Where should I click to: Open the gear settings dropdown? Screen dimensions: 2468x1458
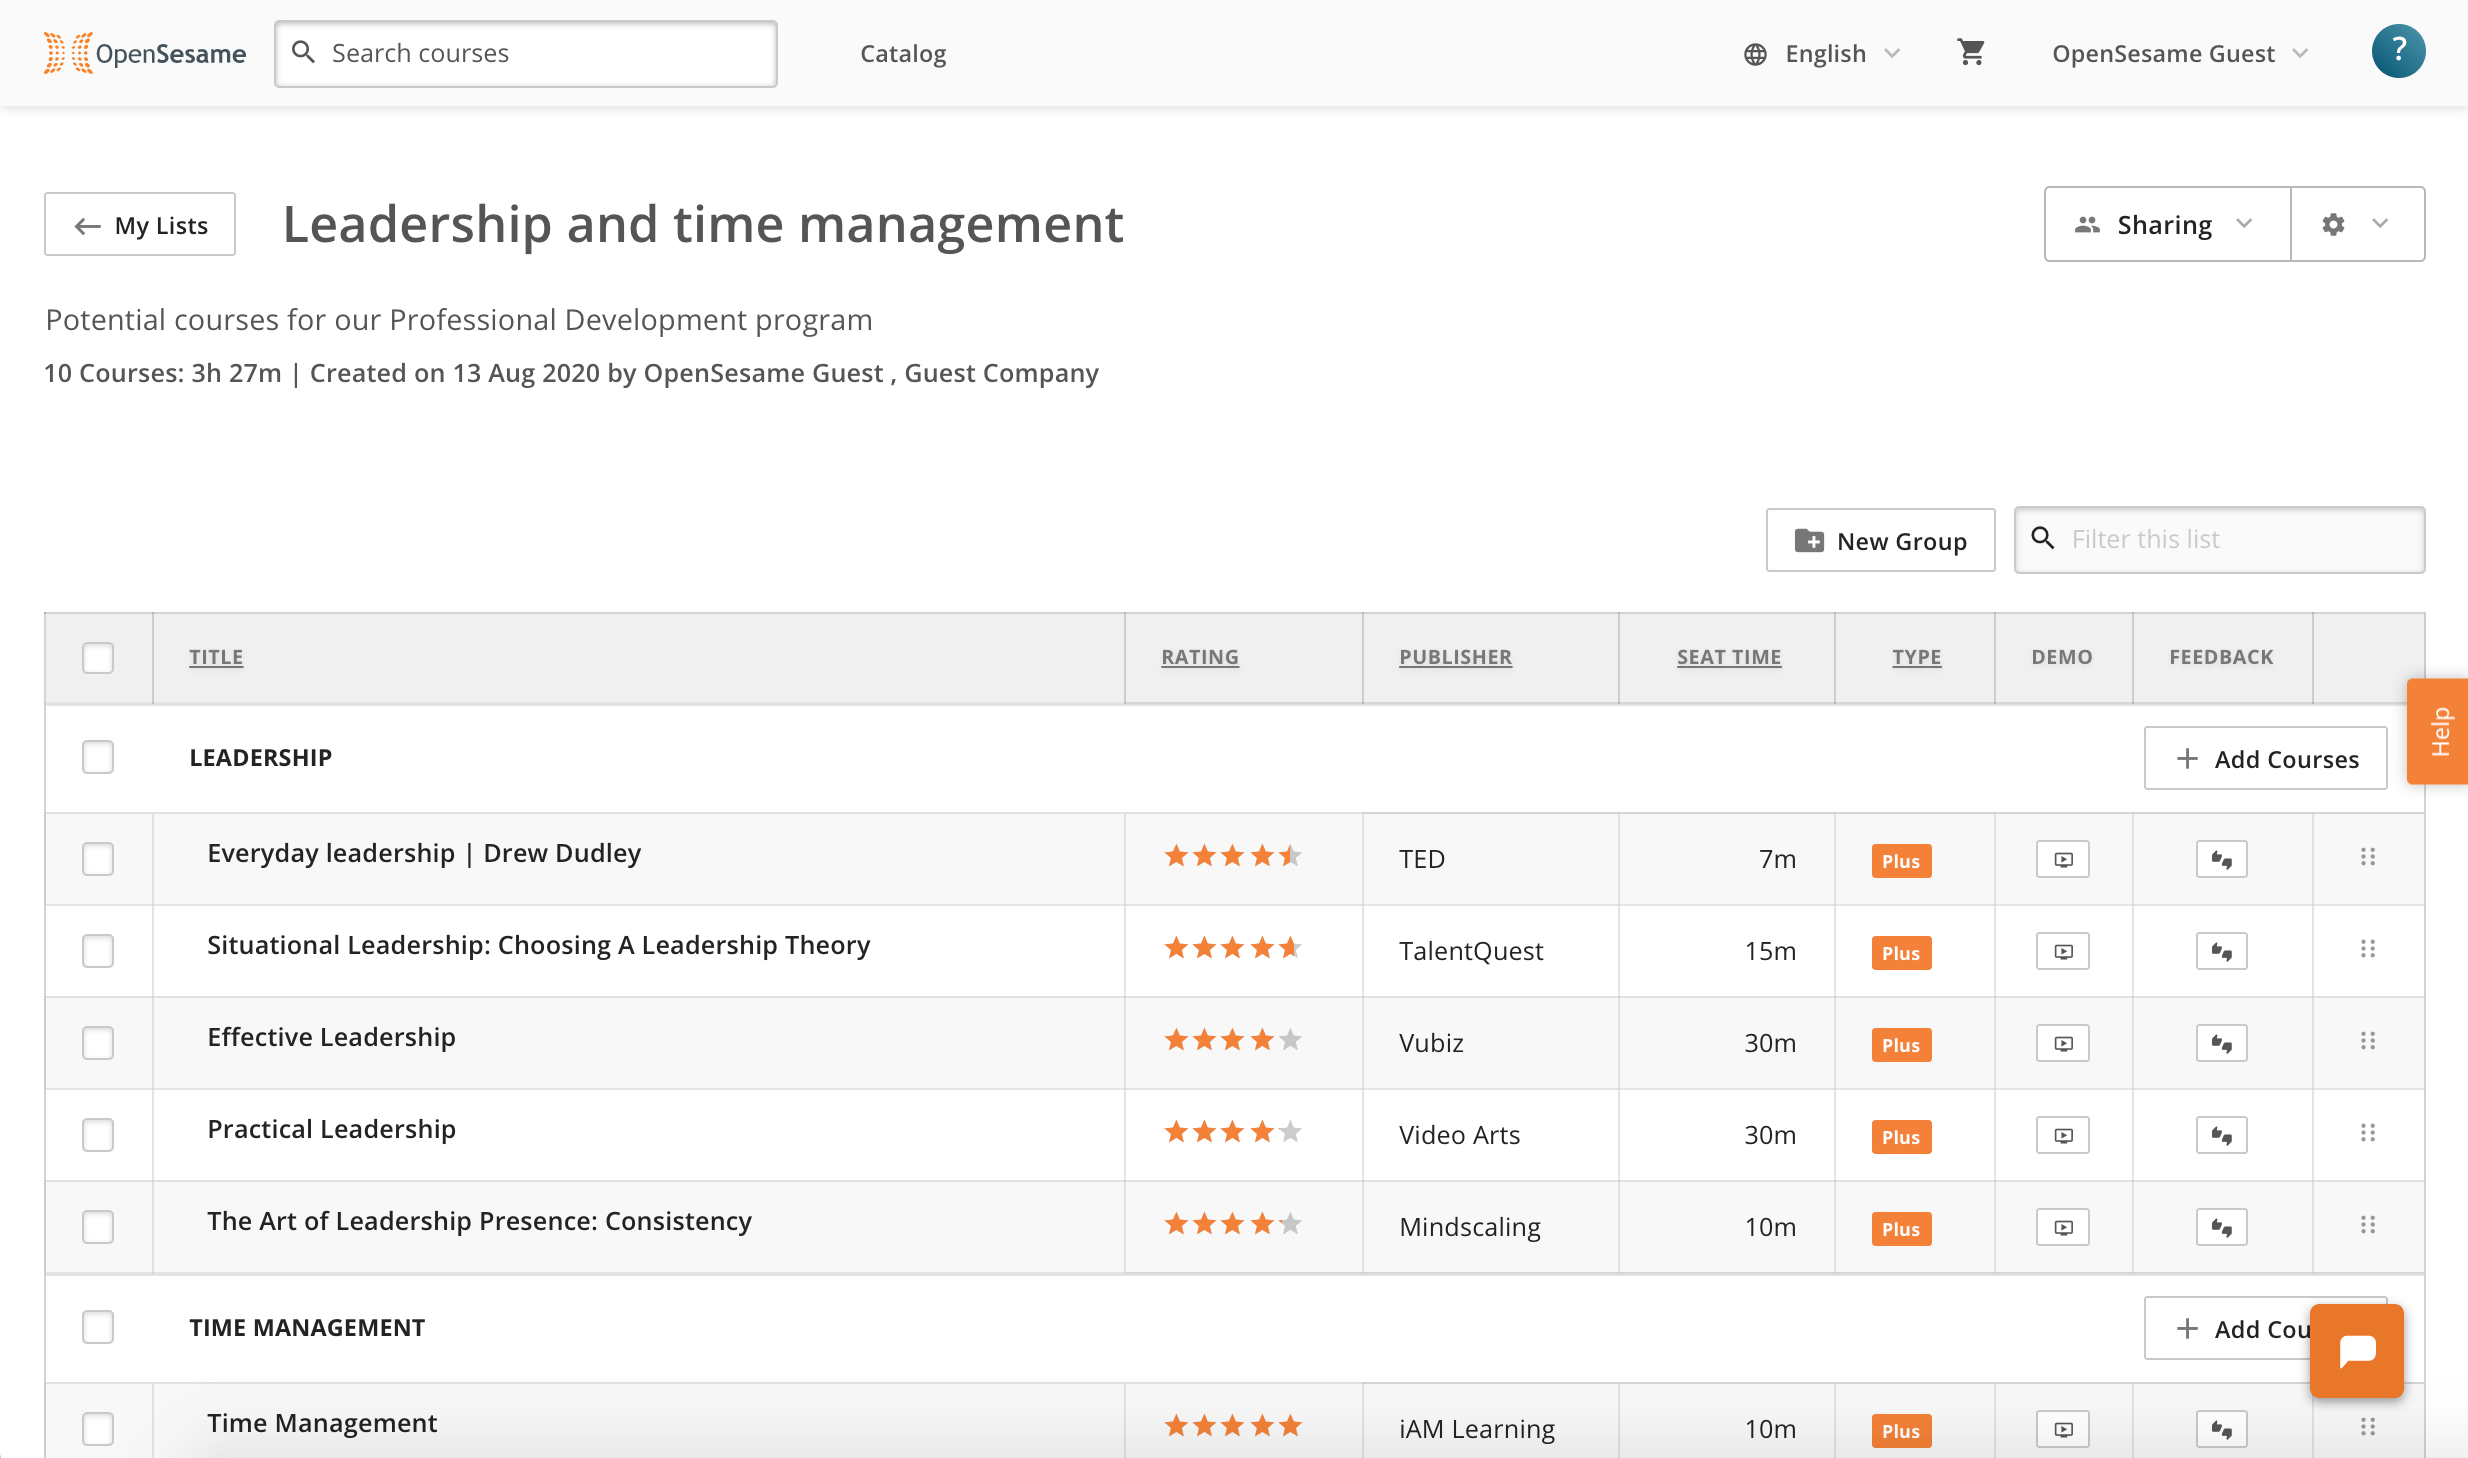(x=2357, y=224)
